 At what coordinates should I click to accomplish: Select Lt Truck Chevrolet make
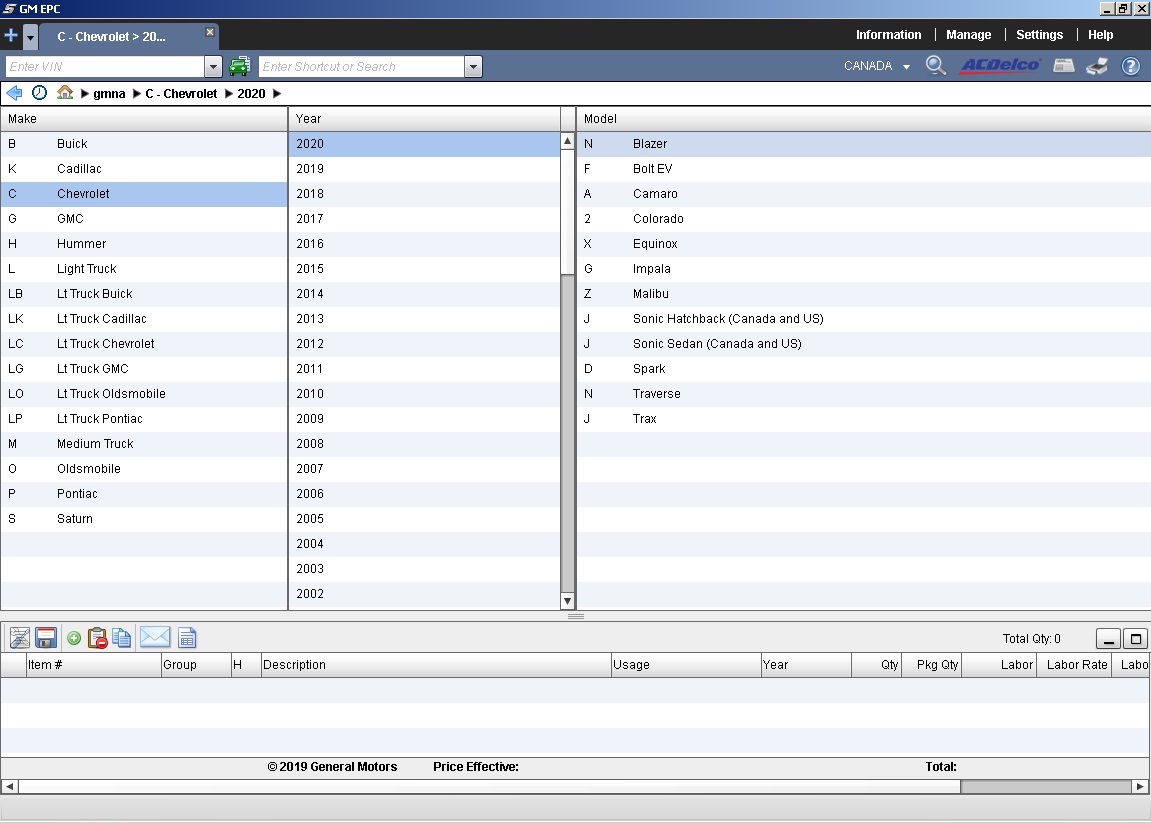pyautogui.click(x=144, y=344)
